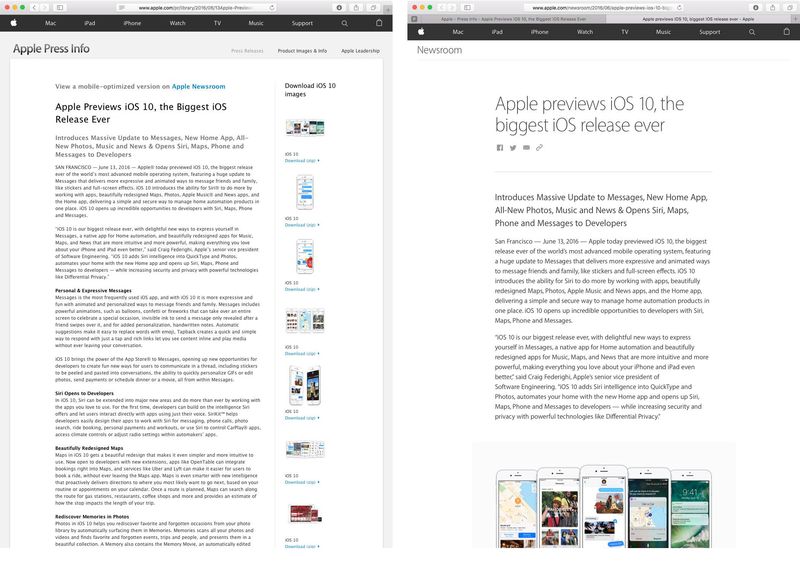Reload page in right Safari window
Screen dimensions: 800x561
coord(679,8)
